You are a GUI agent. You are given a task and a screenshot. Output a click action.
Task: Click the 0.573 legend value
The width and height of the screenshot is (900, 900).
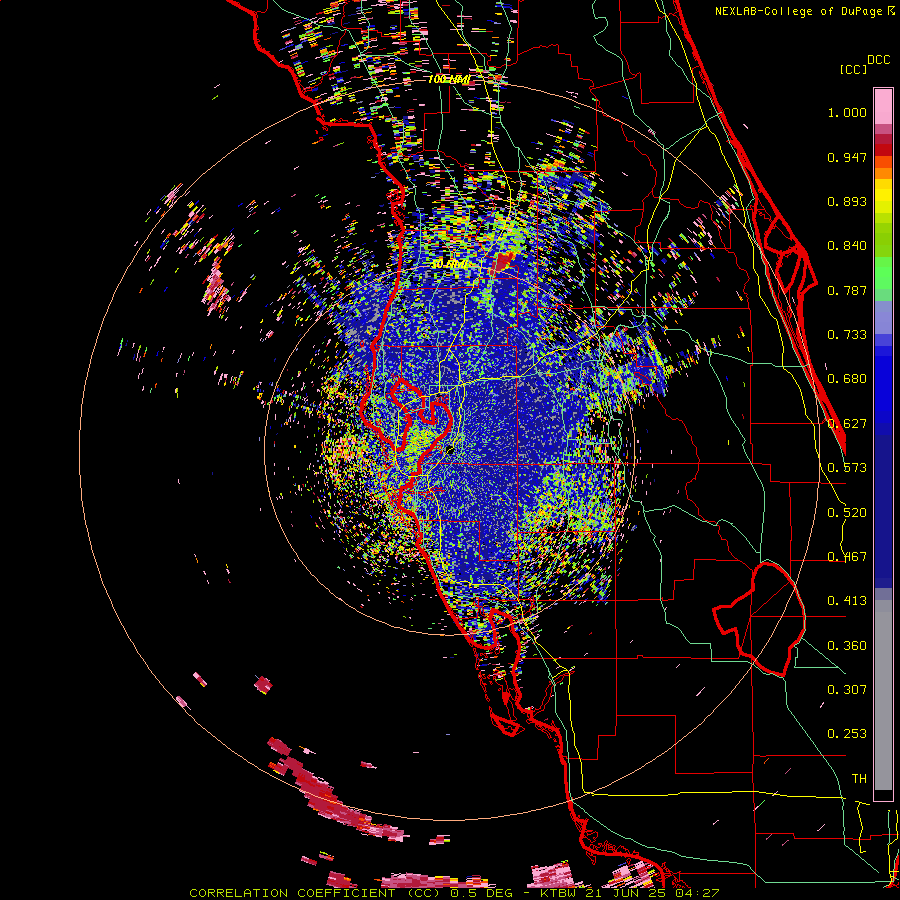point(847,468)
